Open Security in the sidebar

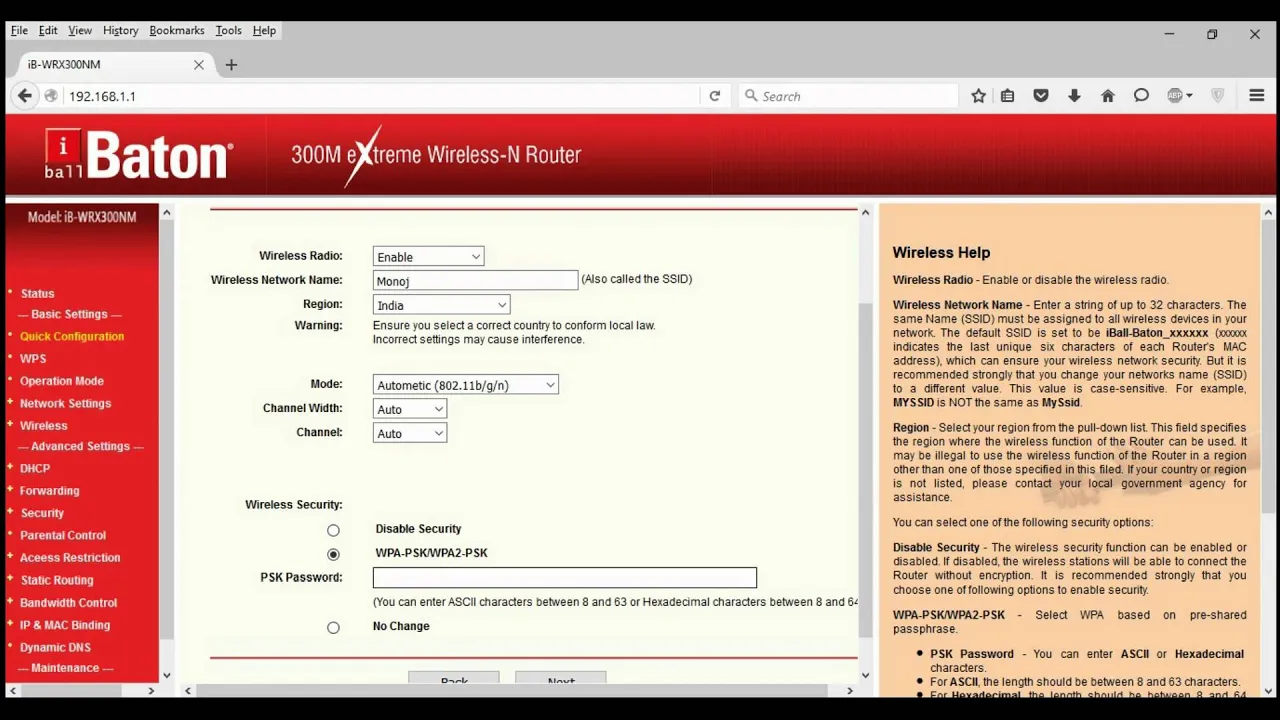tap(42, 513)
